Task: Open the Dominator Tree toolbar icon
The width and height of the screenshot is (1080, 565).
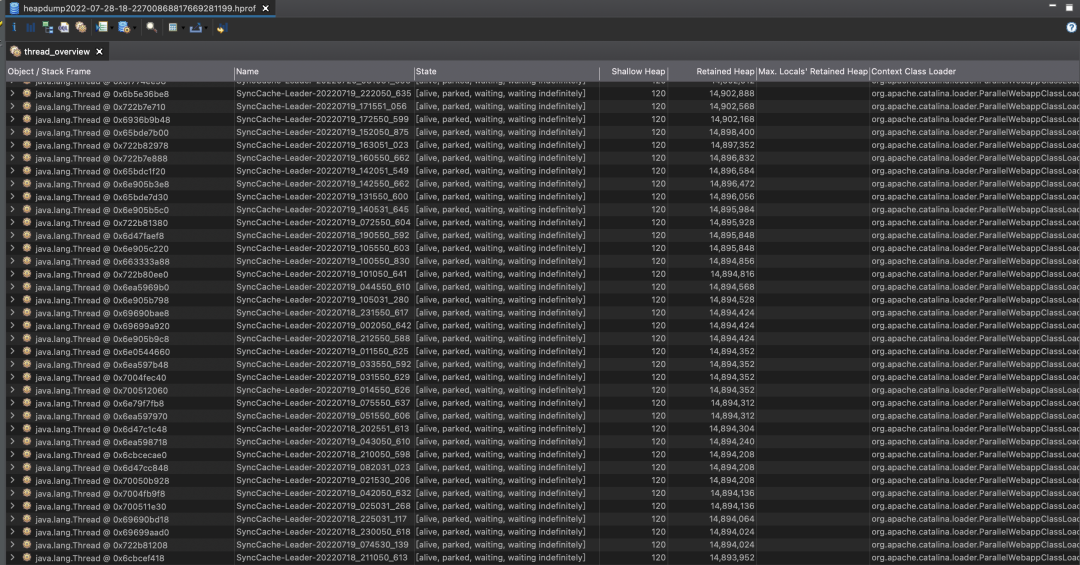Action: (x=47, y=28)
